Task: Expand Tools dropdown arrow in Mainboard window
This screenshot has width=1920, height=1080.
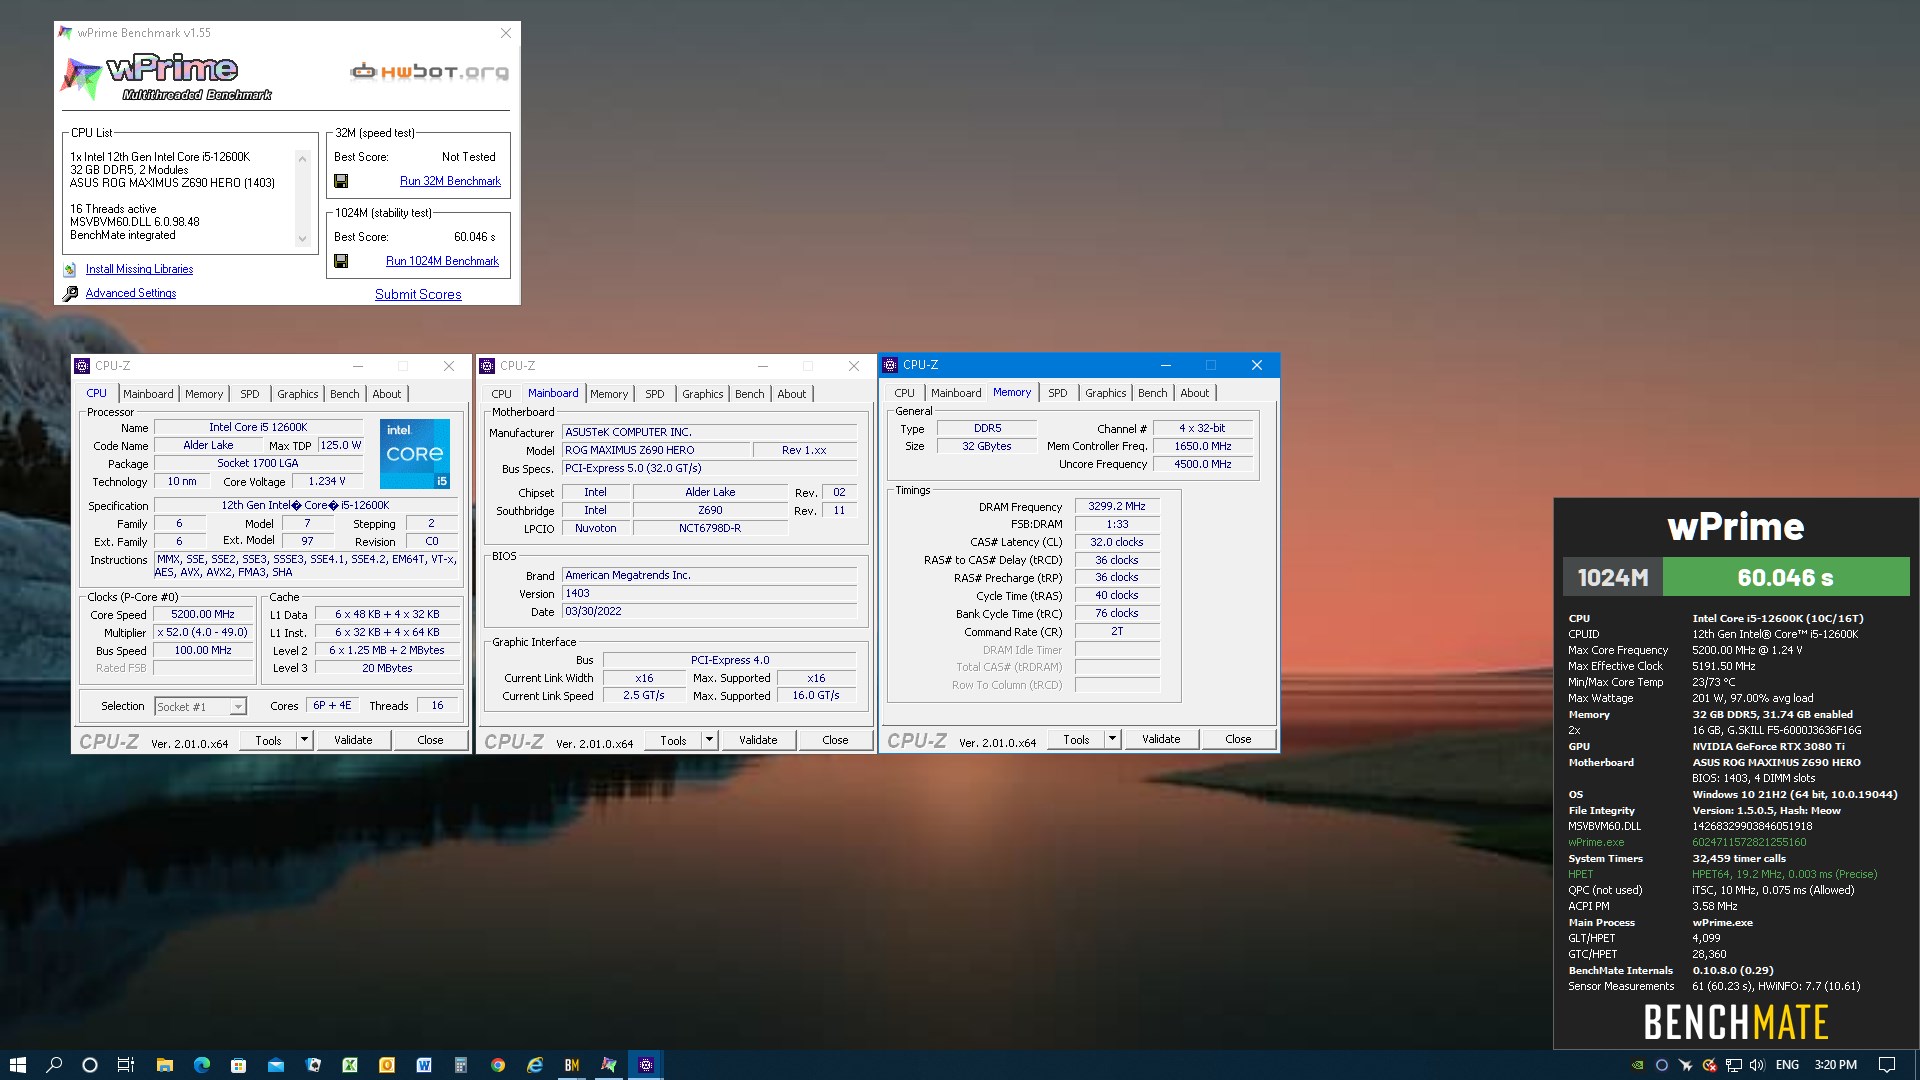Action: point(710,740)
